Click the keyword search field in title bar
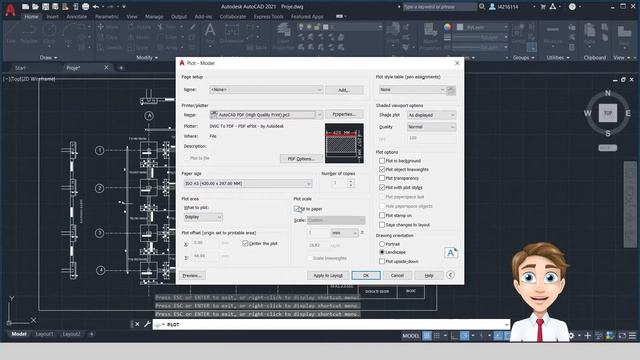This screenshot has height=360, width=640. [440, 7]
